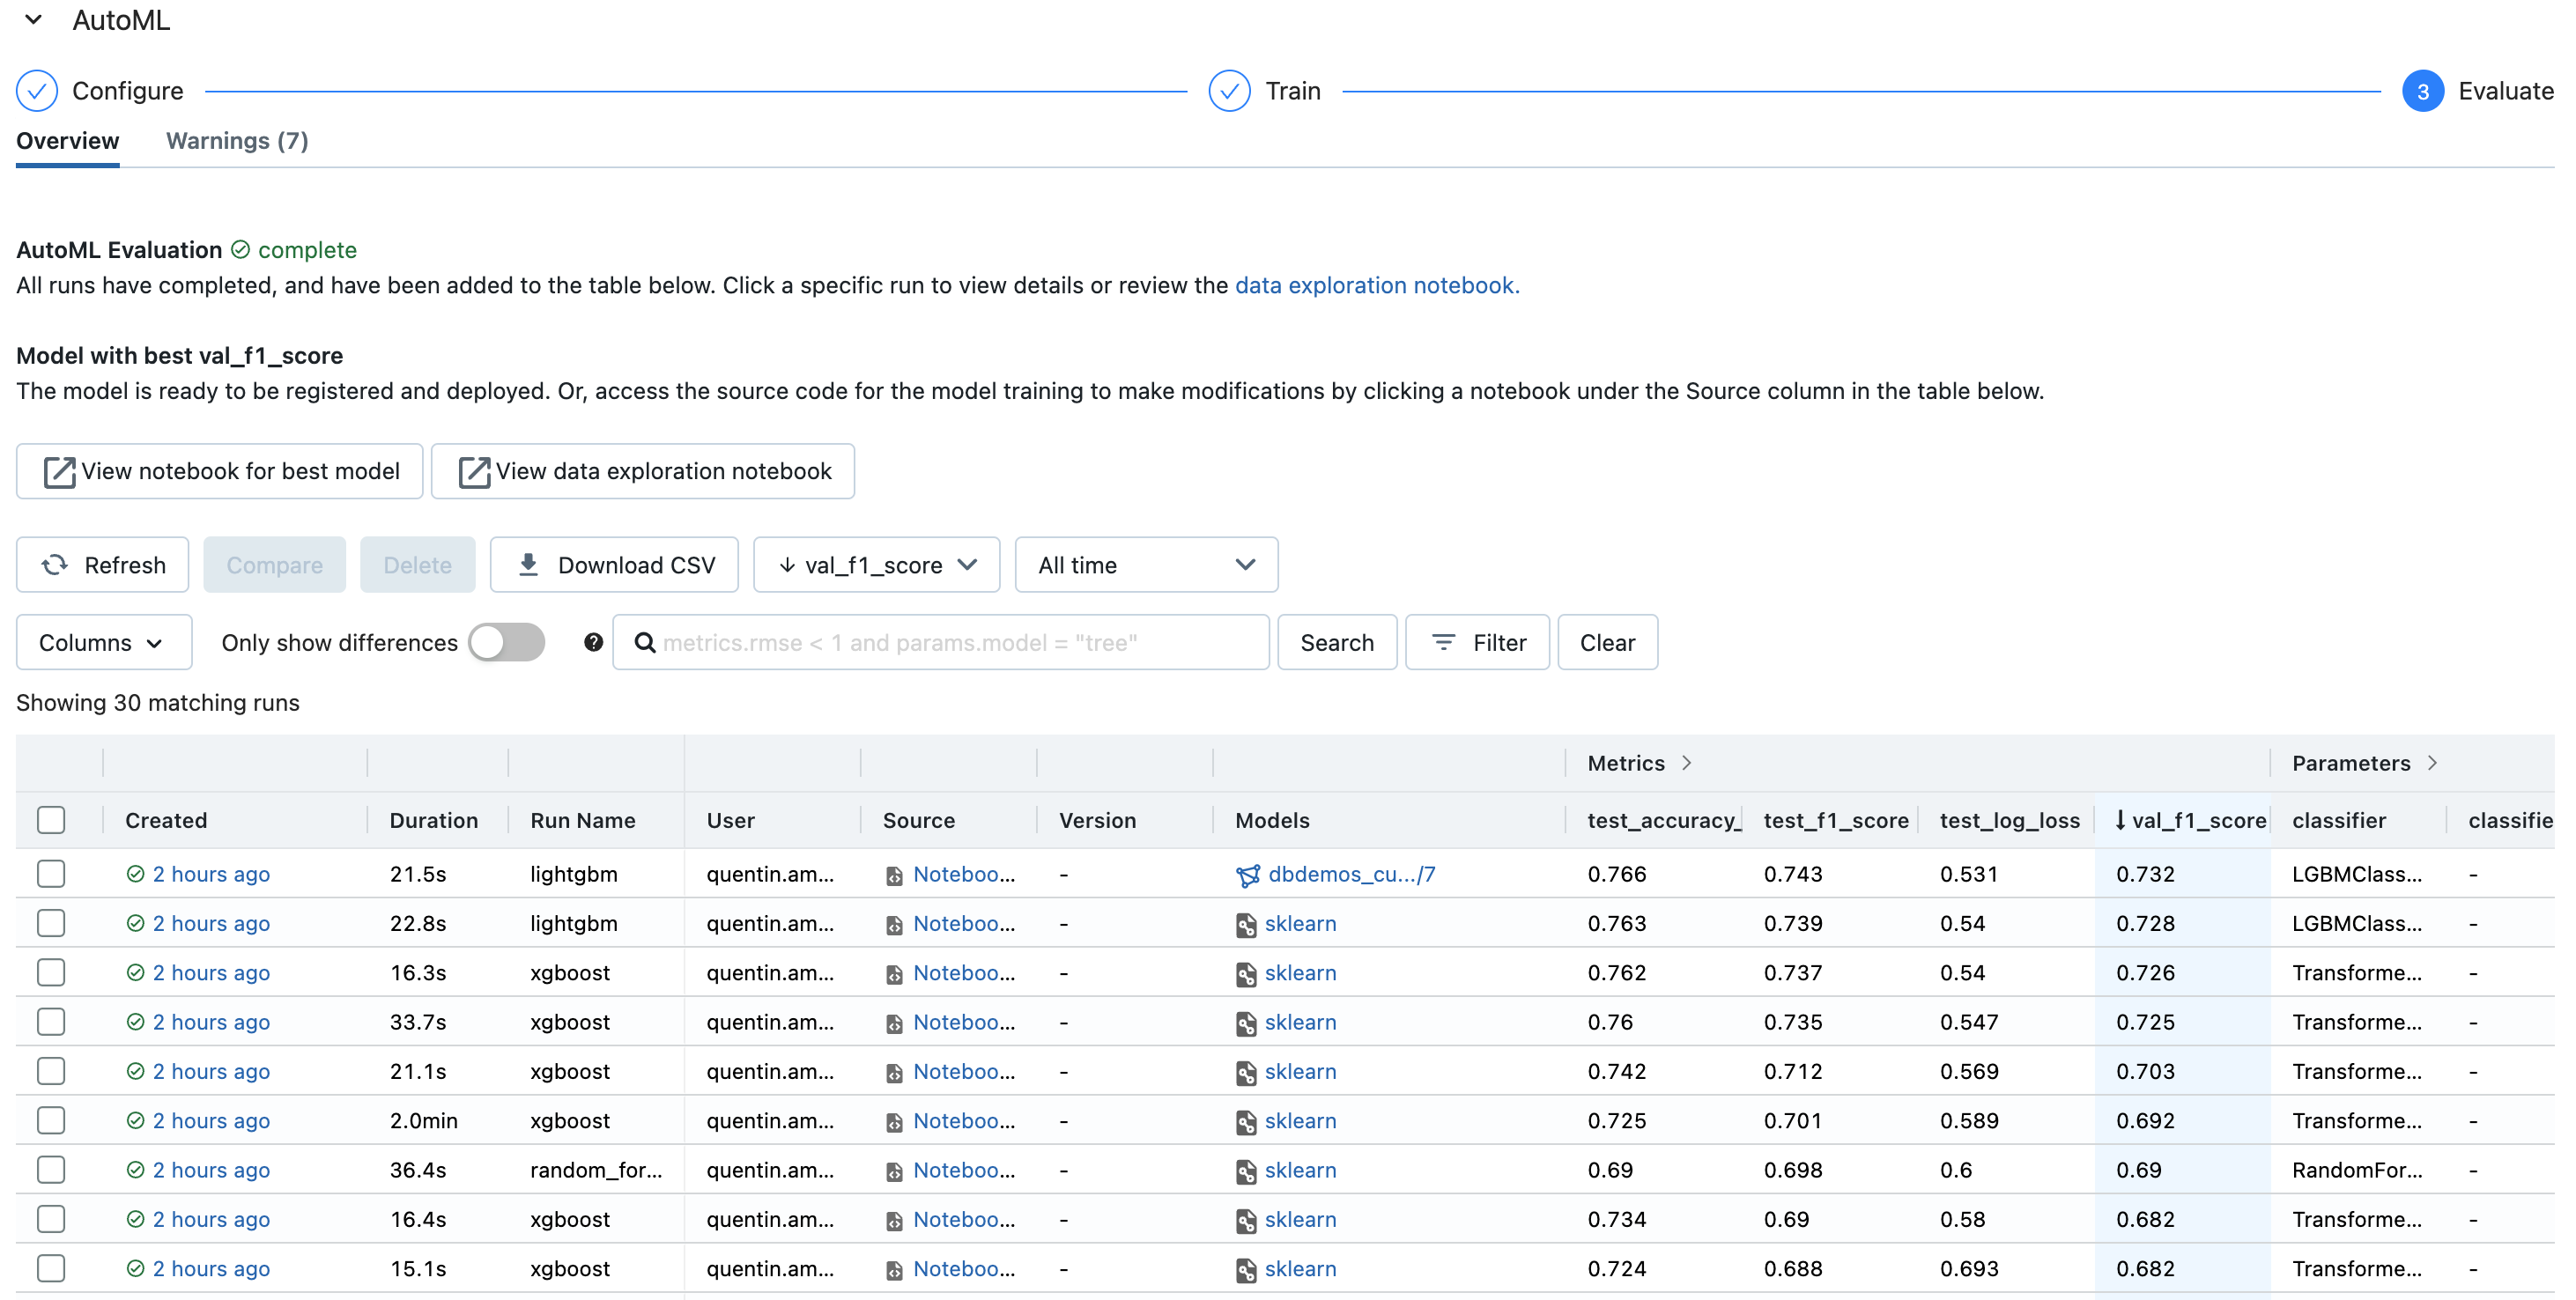Open the val_f1_score sort dropdown

(876, 565)
